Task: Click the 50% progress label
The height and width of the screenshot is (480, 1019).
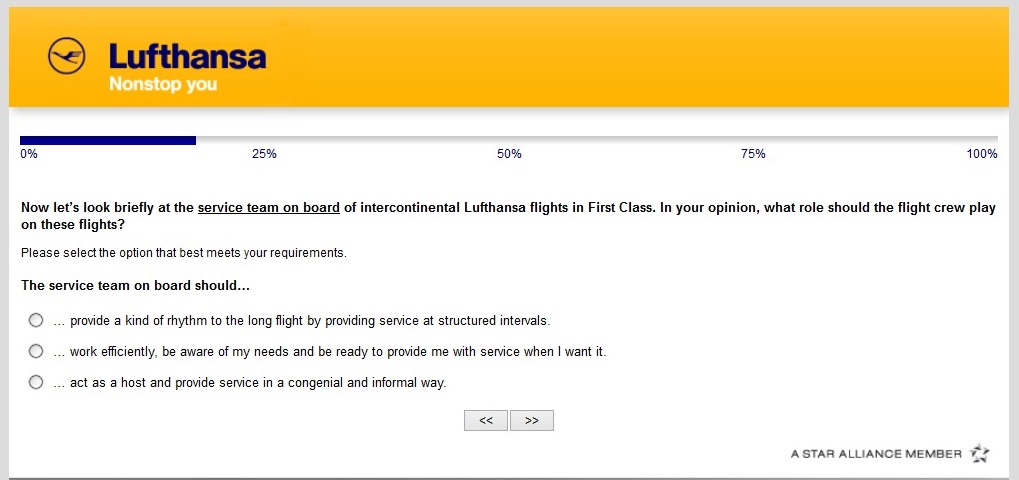Action: click(509, 154)
